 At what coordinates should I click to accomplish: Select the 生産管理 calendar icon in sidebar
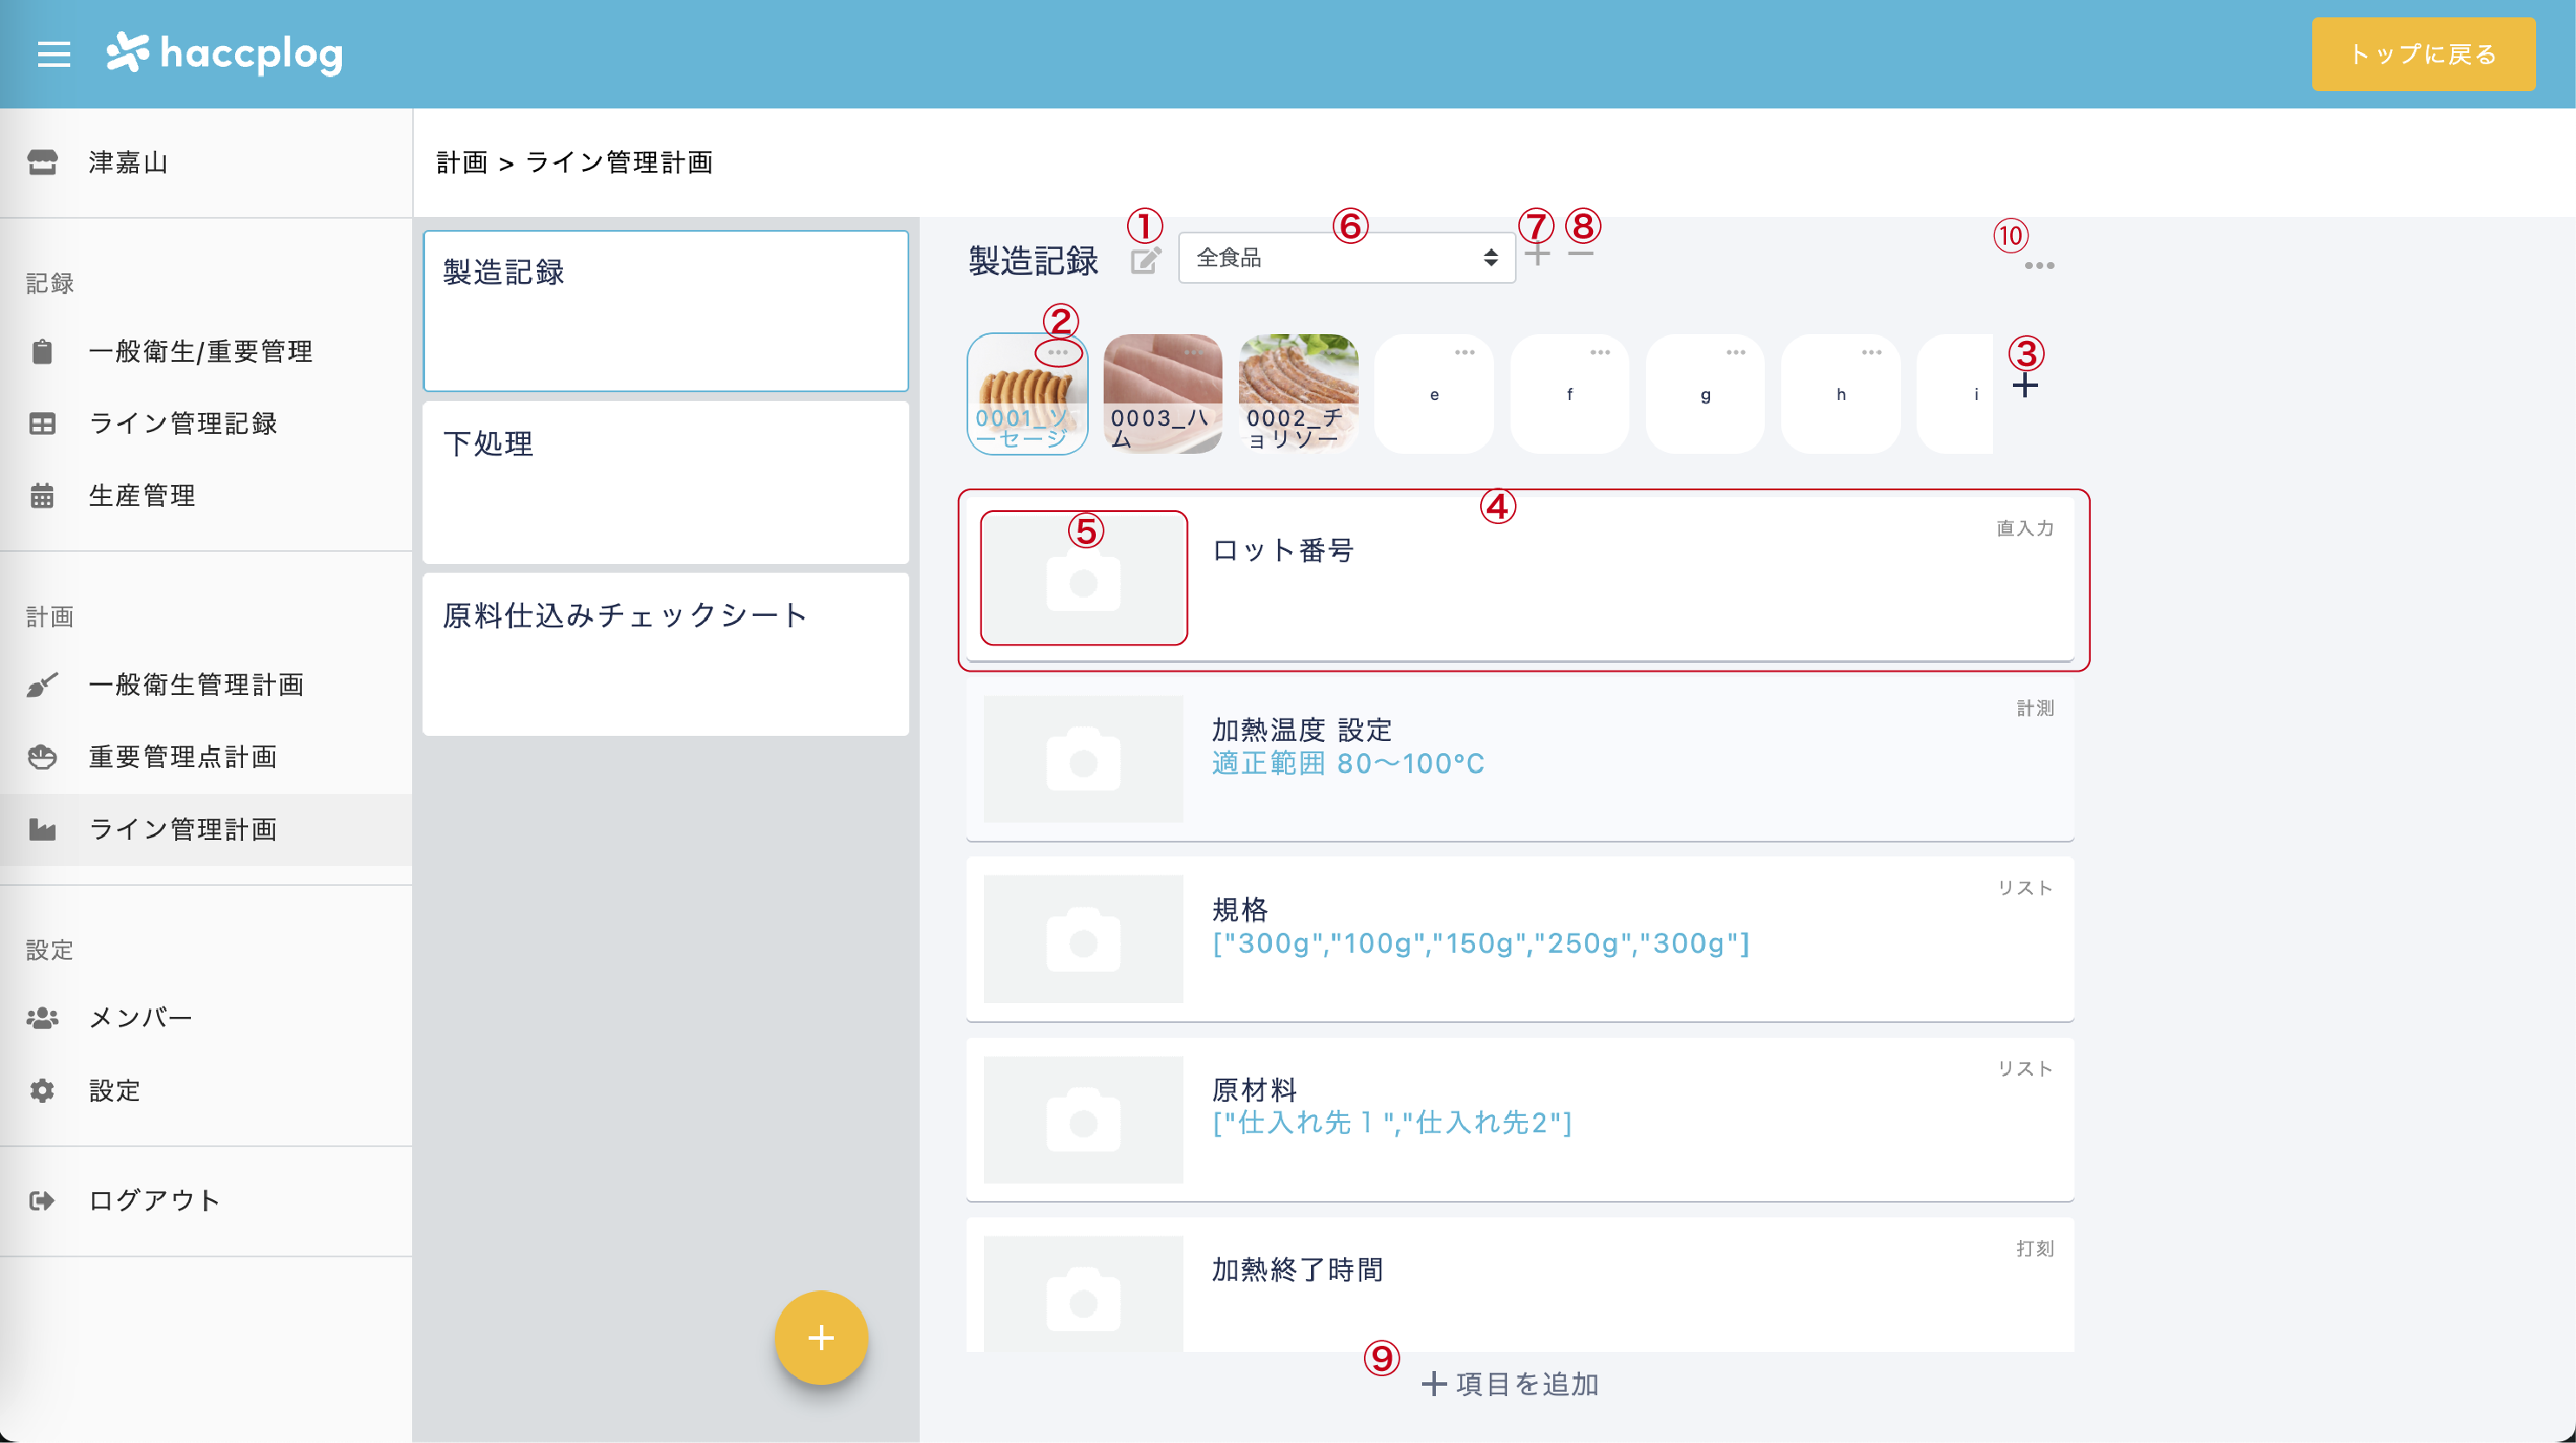tap(43, 495)
